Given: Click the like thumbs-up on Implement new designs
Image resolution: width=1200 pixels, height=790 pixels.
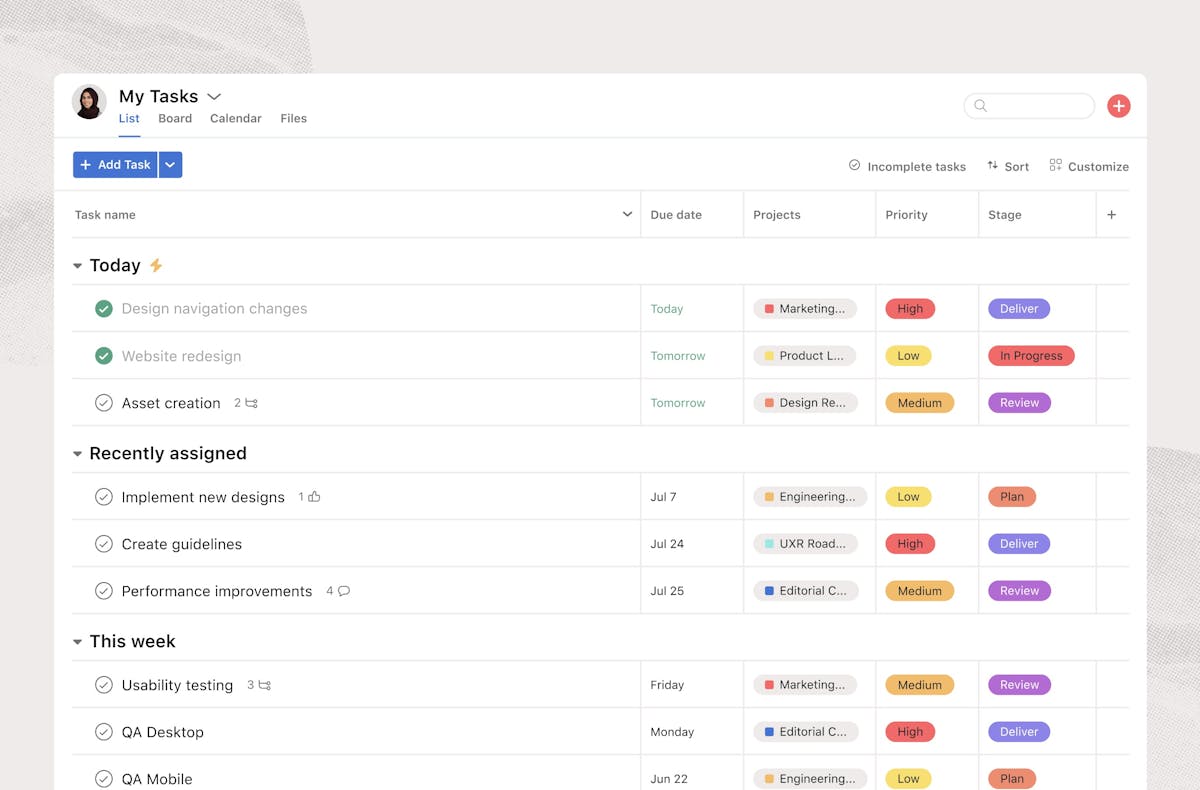Looking at the screenshot, I should (314, 497).
